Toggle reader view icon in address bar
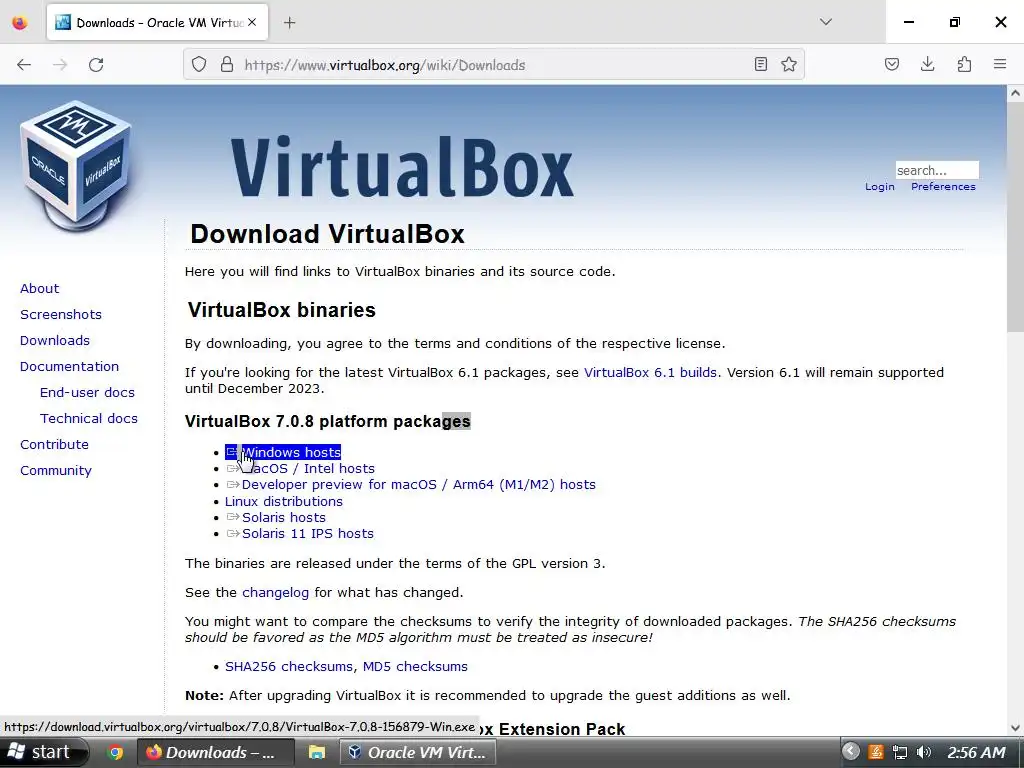The width and height of the screenshot is (1024, 768). coord(760,65)
